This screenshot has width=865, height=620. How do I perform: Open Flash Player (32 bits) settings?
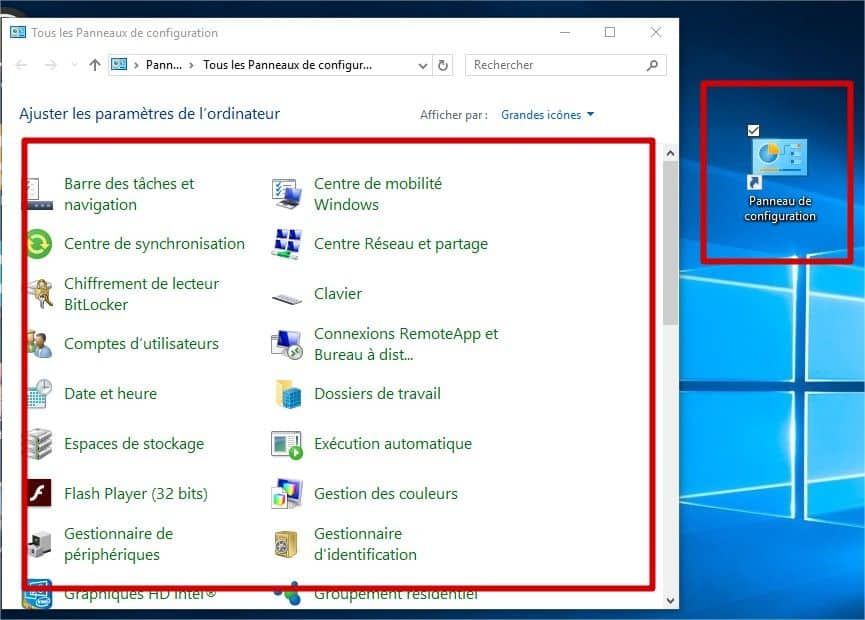tap(136, 493)
